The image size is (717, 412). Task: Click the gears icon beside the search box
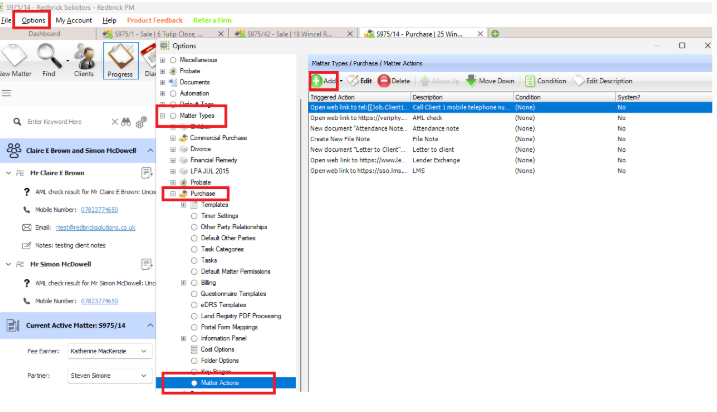coord(141,122)
